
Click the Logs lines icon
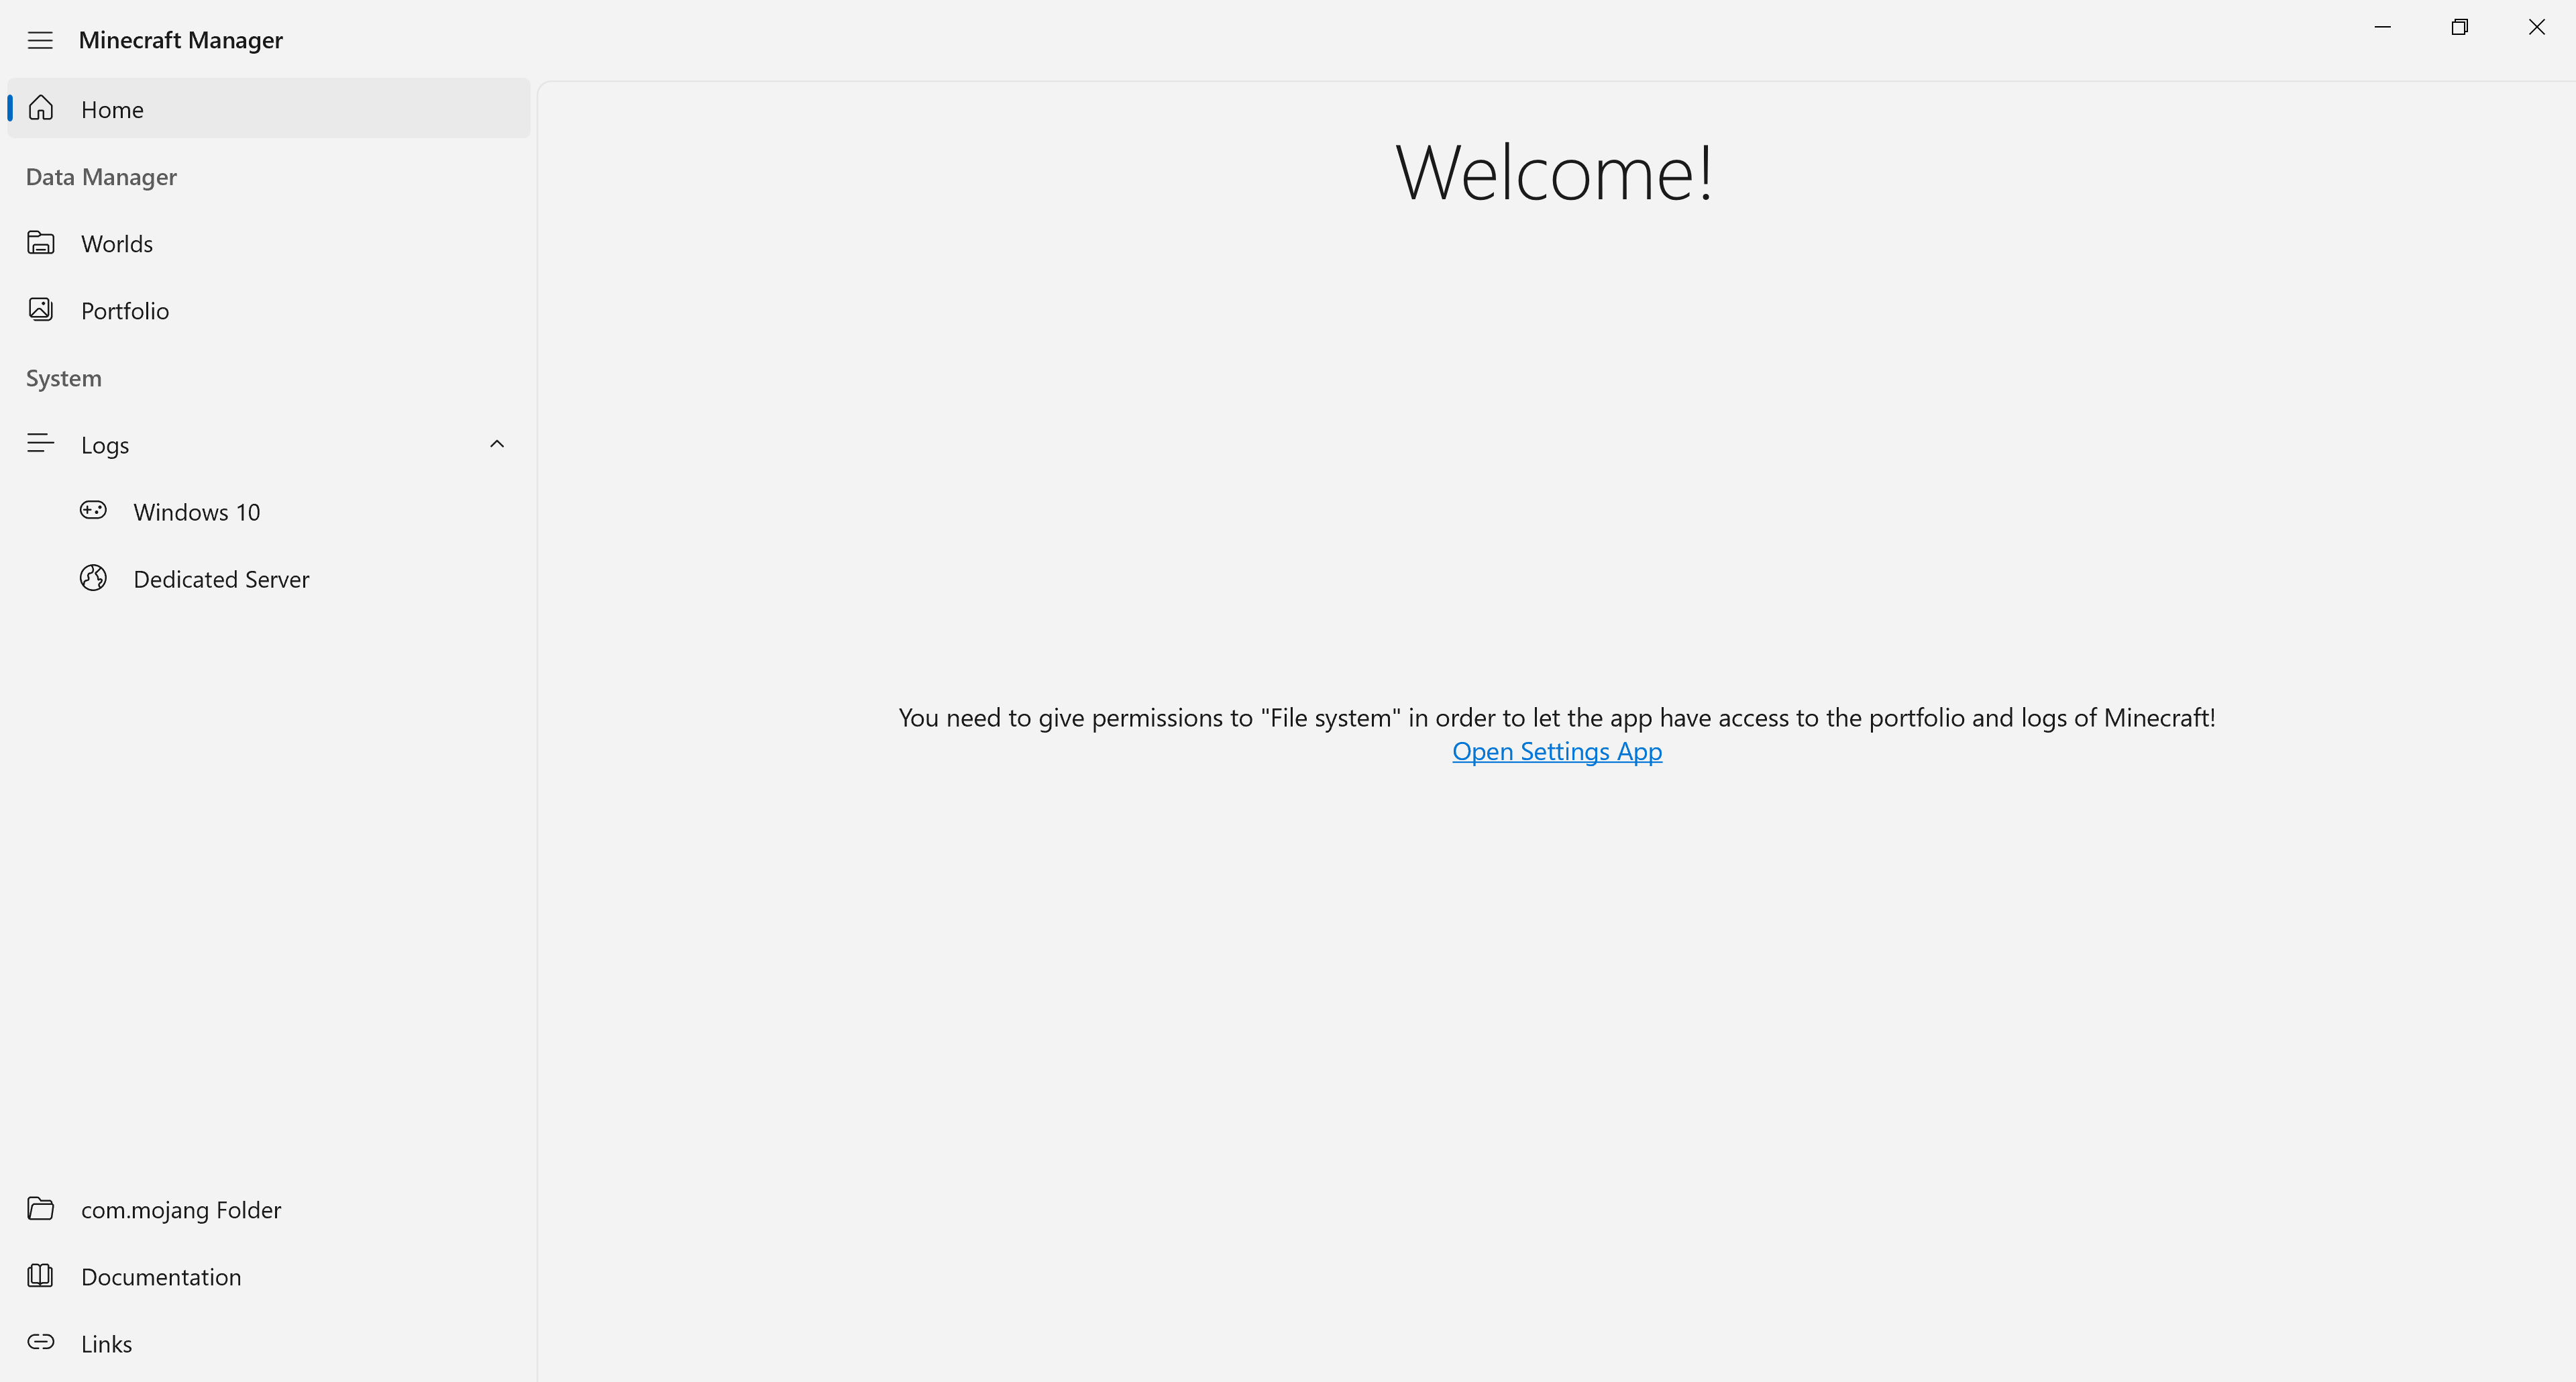point(41,444)
